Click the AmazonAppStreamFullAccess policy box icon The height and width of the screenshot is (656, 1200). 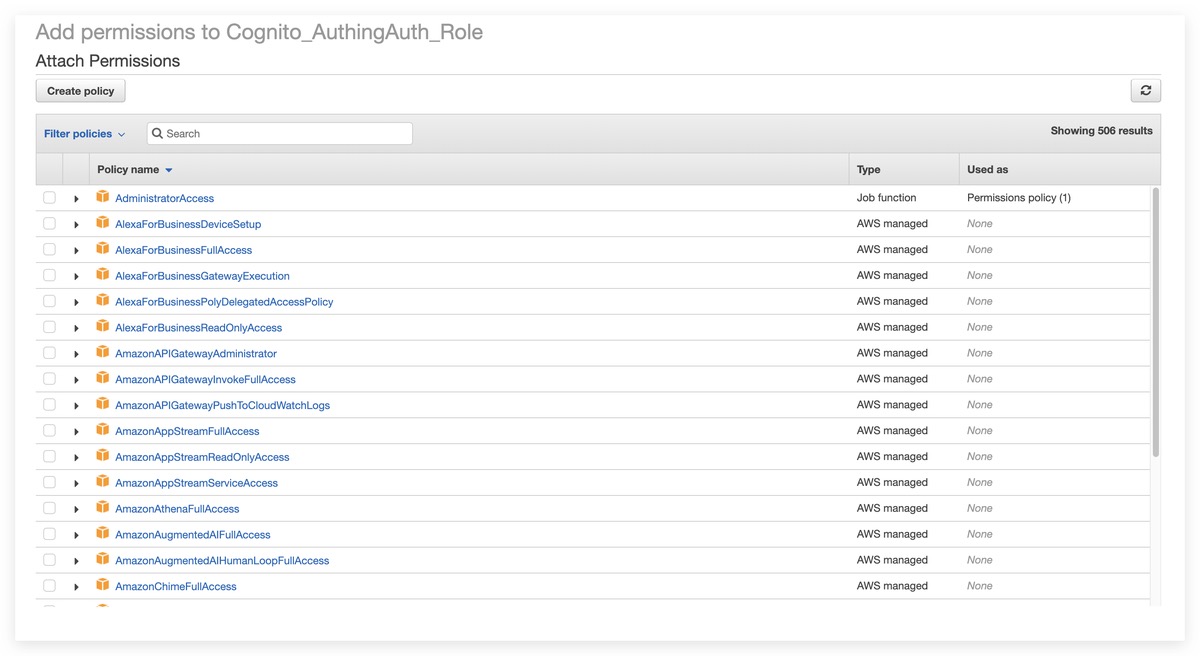point(102,430)
